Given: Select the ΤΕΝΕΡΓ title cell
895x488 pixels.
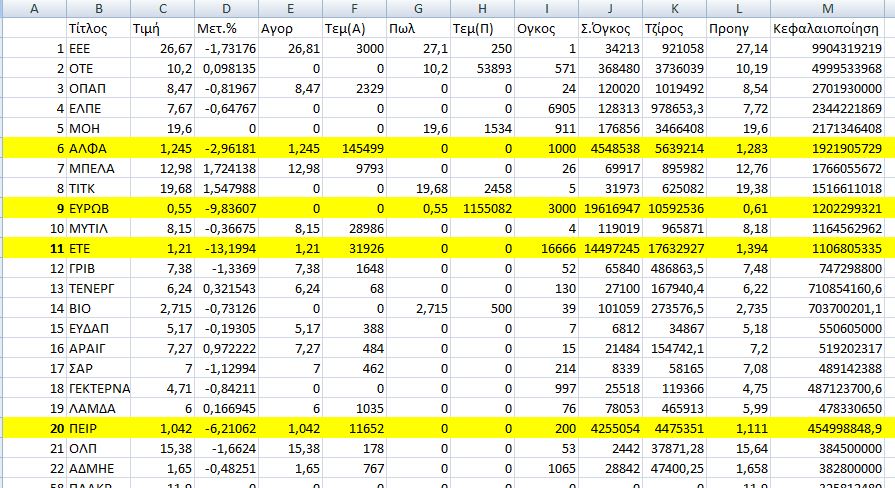Looking at the screenshot, I should tap(99, 288).
